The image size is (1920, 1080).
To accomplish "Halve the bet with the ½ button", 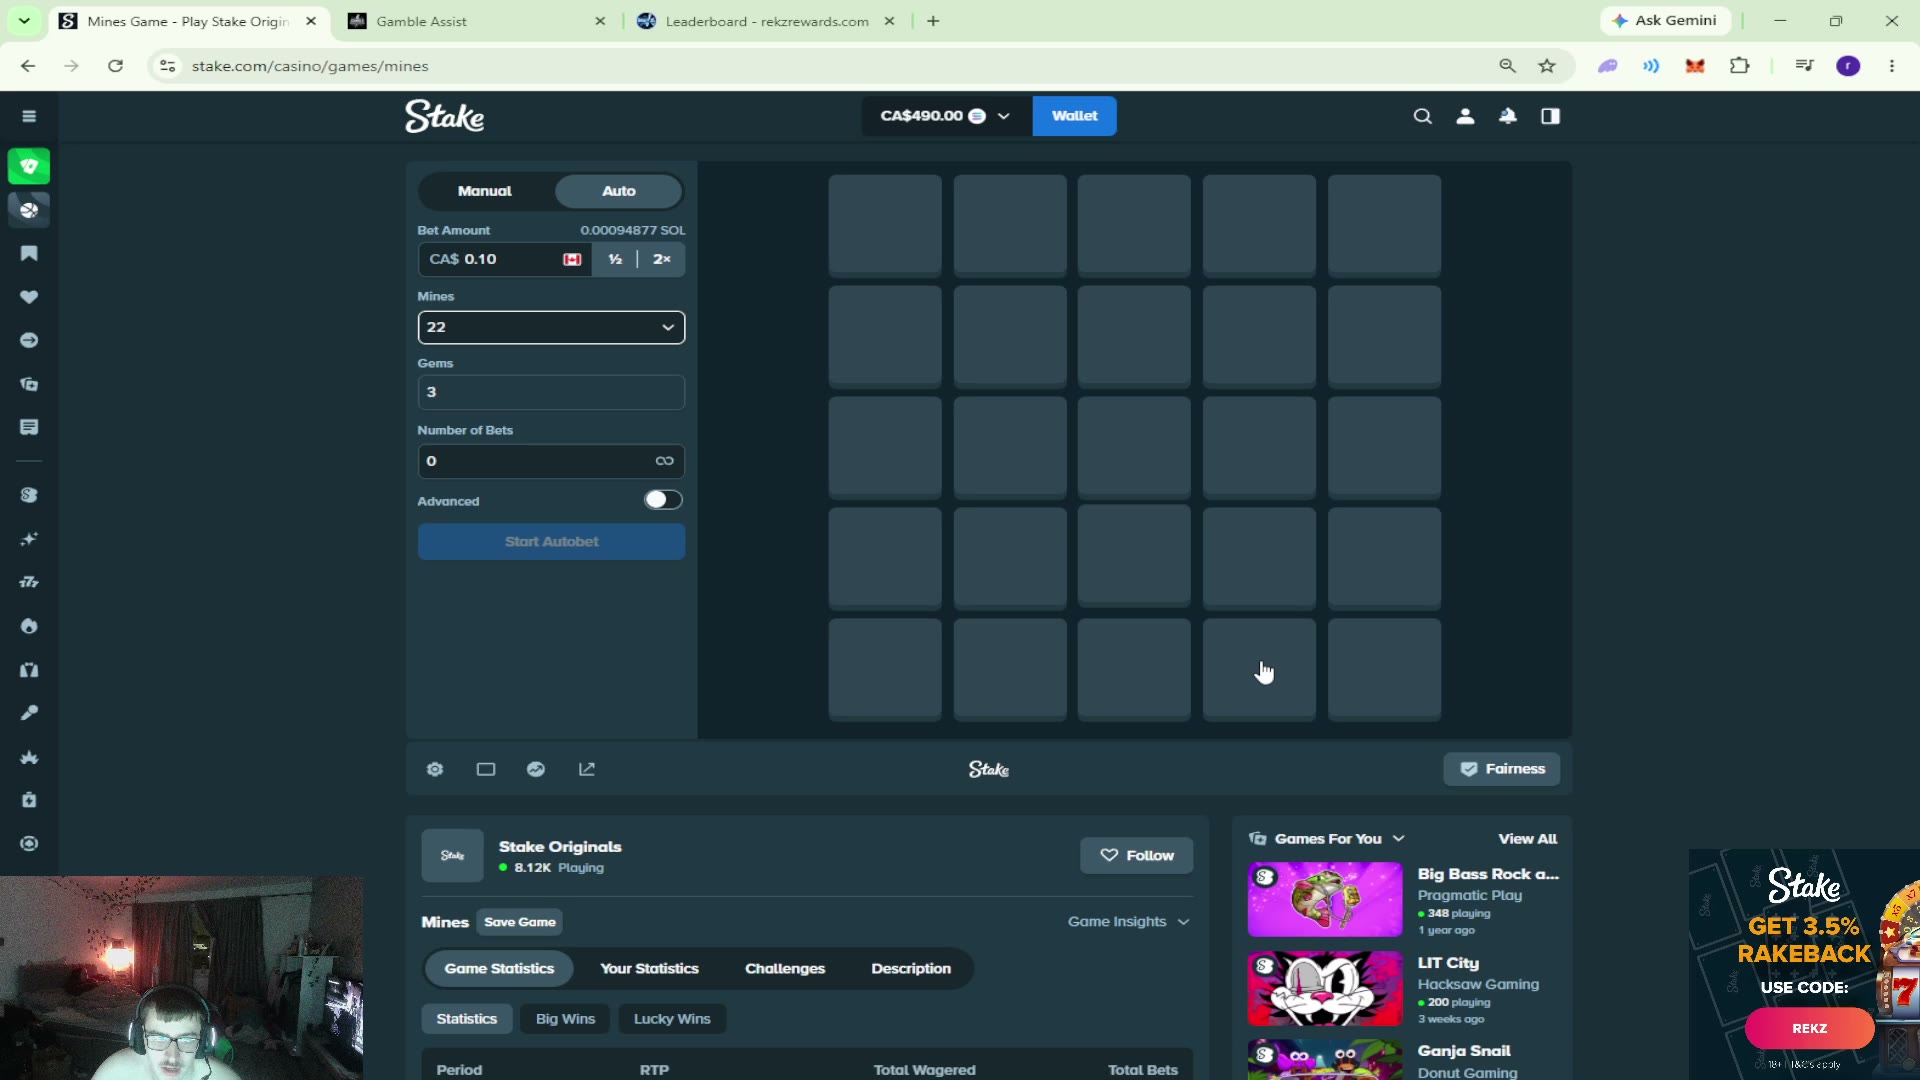I will 615,259.
